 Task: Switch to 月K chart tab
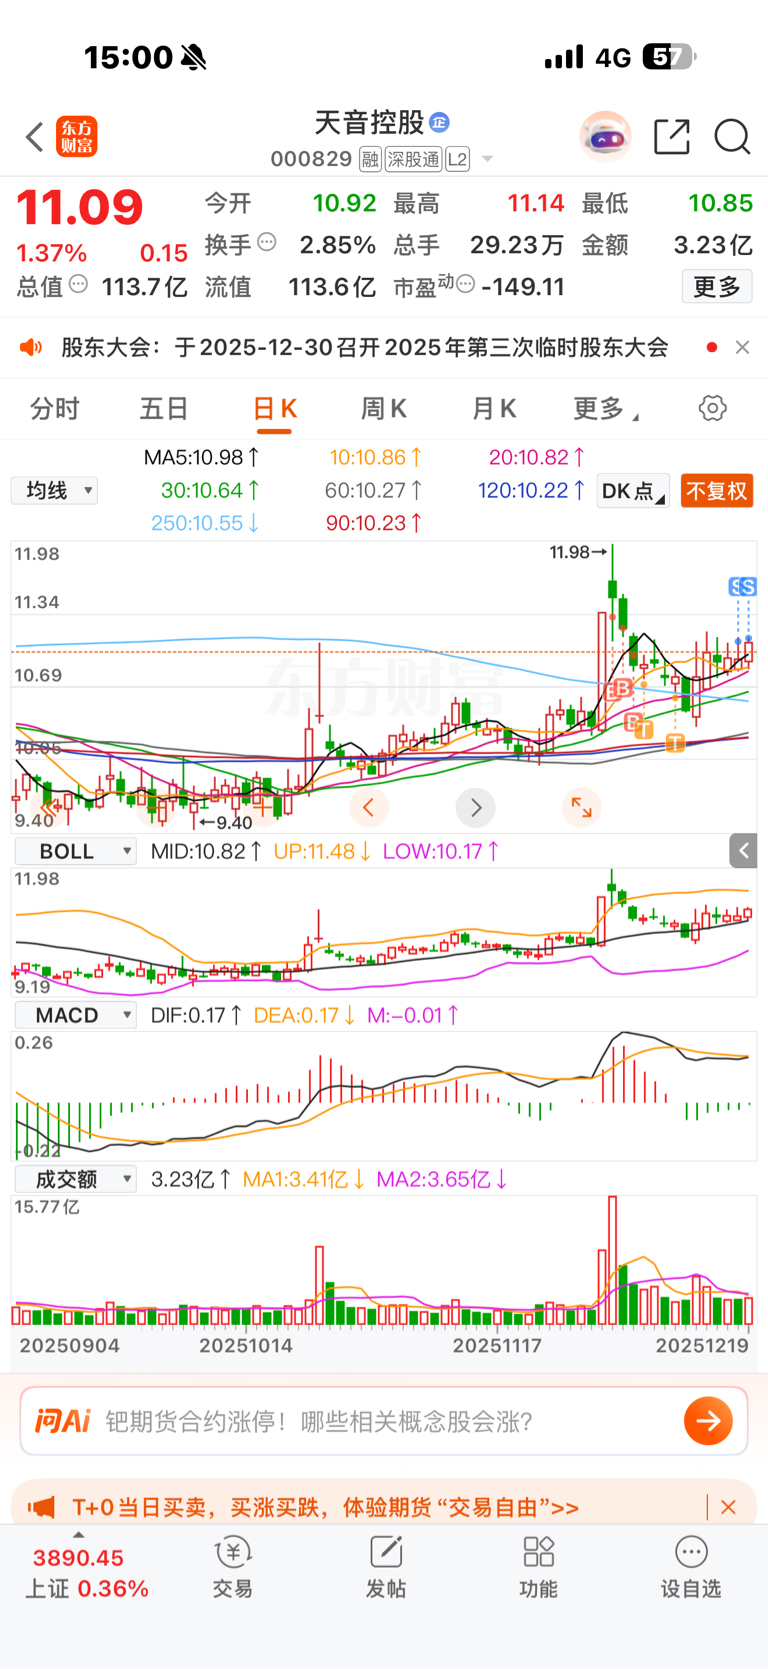coord(494,408)
